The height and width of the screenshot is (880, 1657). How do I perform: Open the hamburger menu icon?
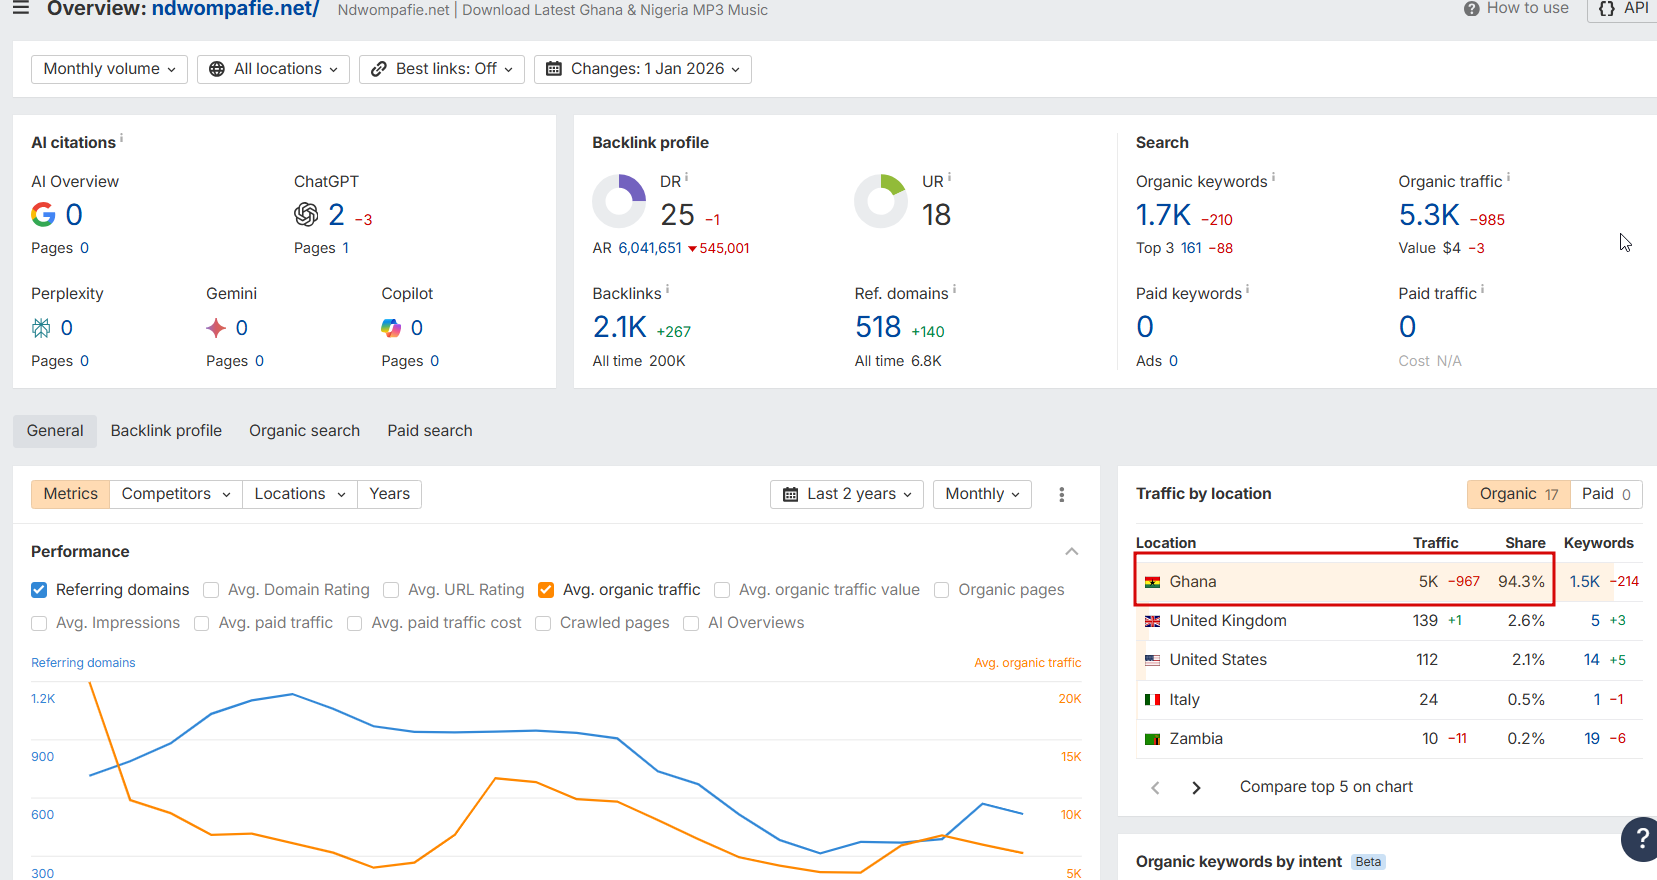[21, 8]
